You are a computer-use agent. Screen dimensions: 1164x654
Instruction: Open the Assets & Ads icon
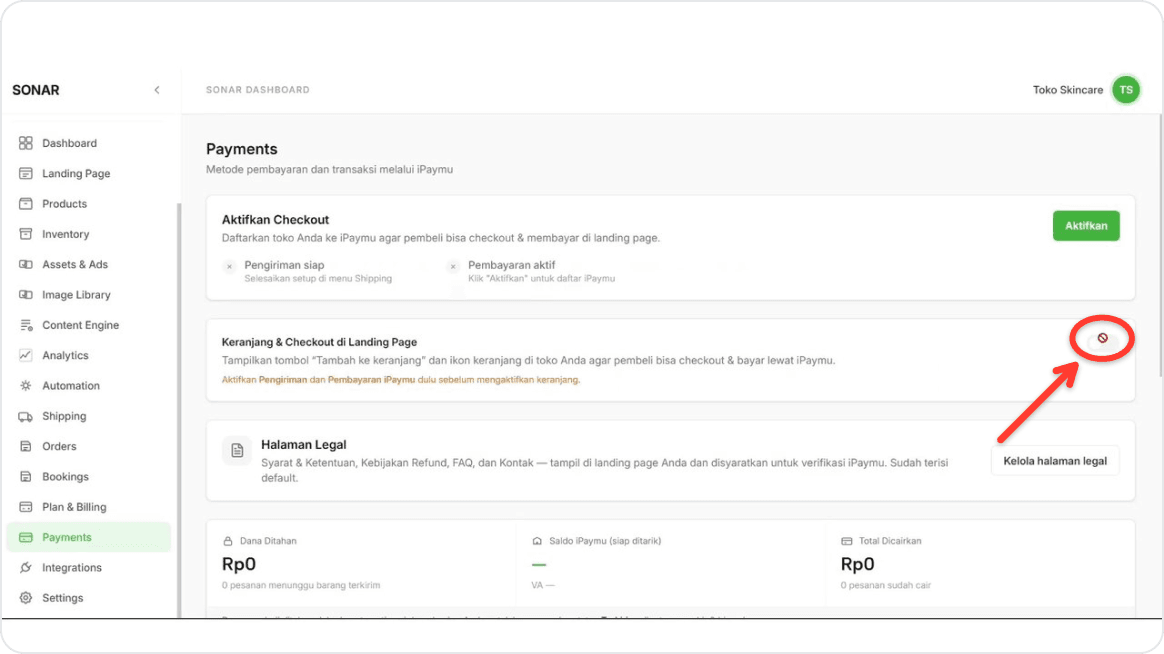[26, 264]
